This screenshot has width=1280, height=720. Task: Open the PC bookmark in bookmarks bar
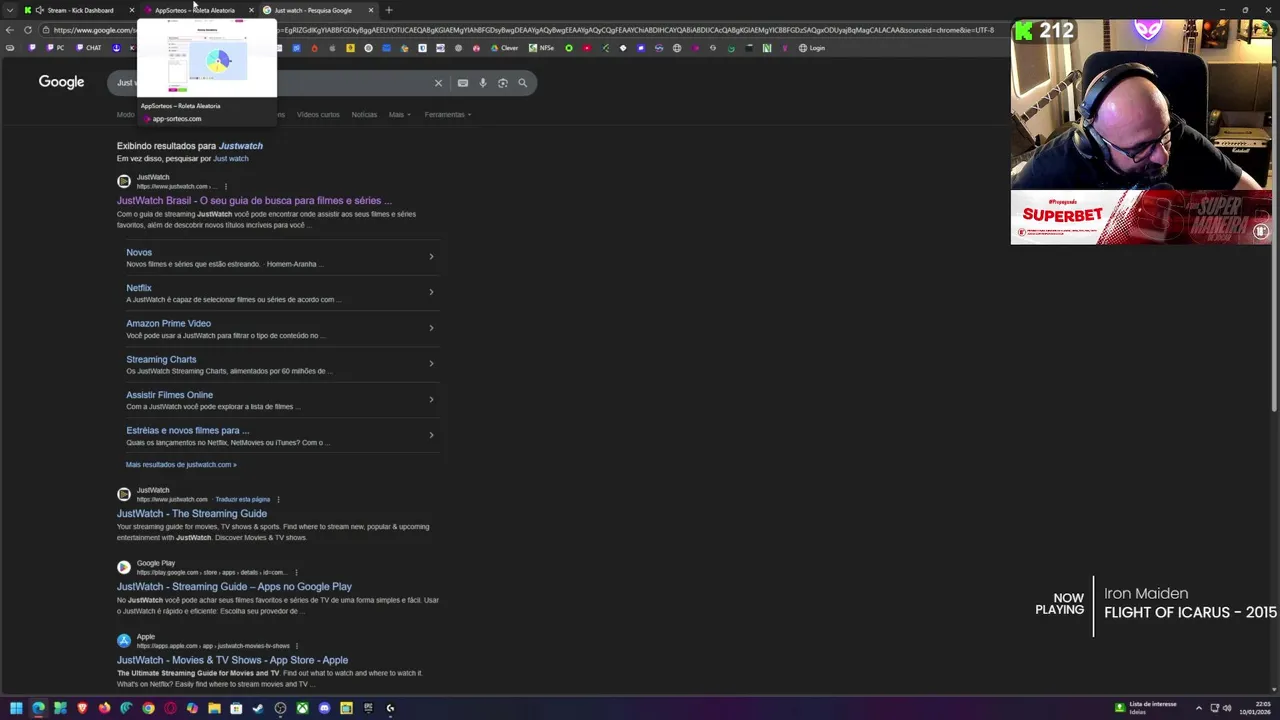(x=55, y=48)
